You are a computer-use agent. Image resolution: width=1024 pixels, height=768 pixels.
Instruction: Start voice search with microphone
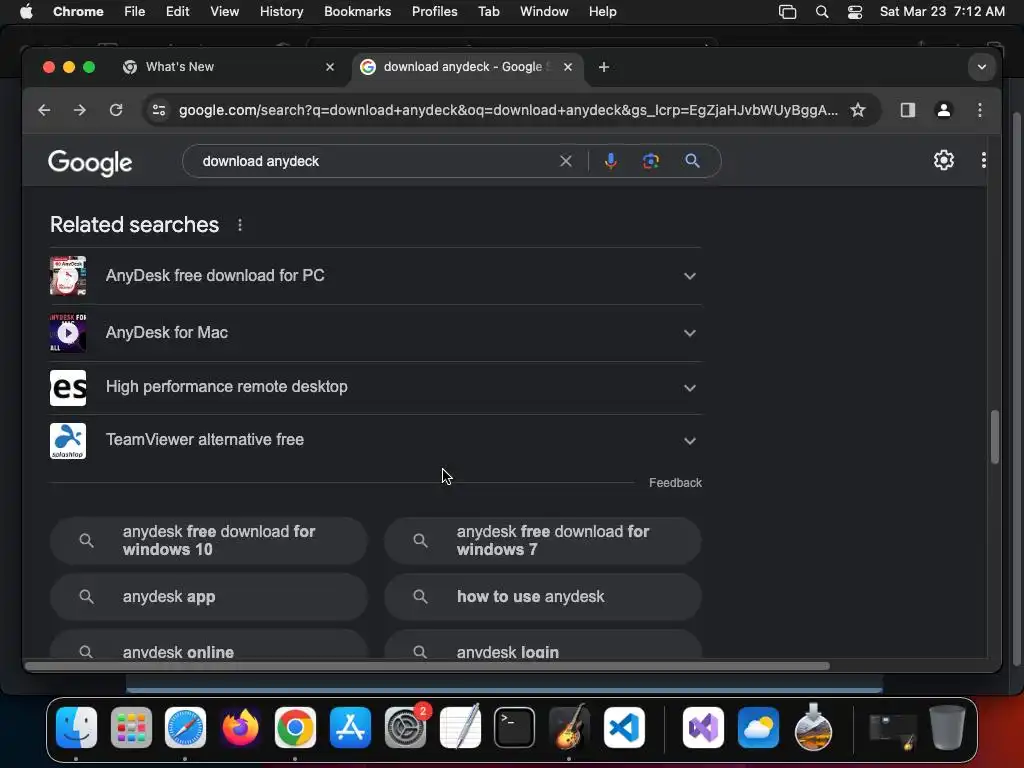[610, 161]
